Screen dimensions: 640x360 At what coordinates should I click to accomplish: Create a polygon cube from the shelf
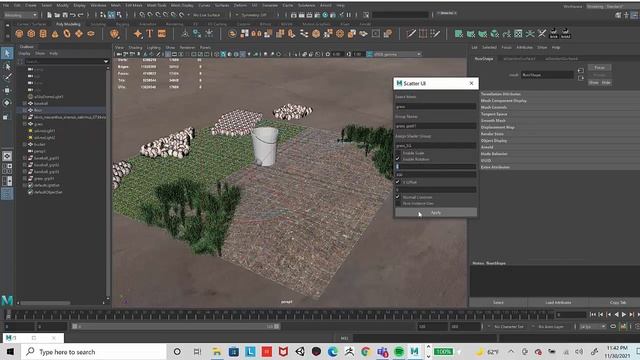pos(31,34)
